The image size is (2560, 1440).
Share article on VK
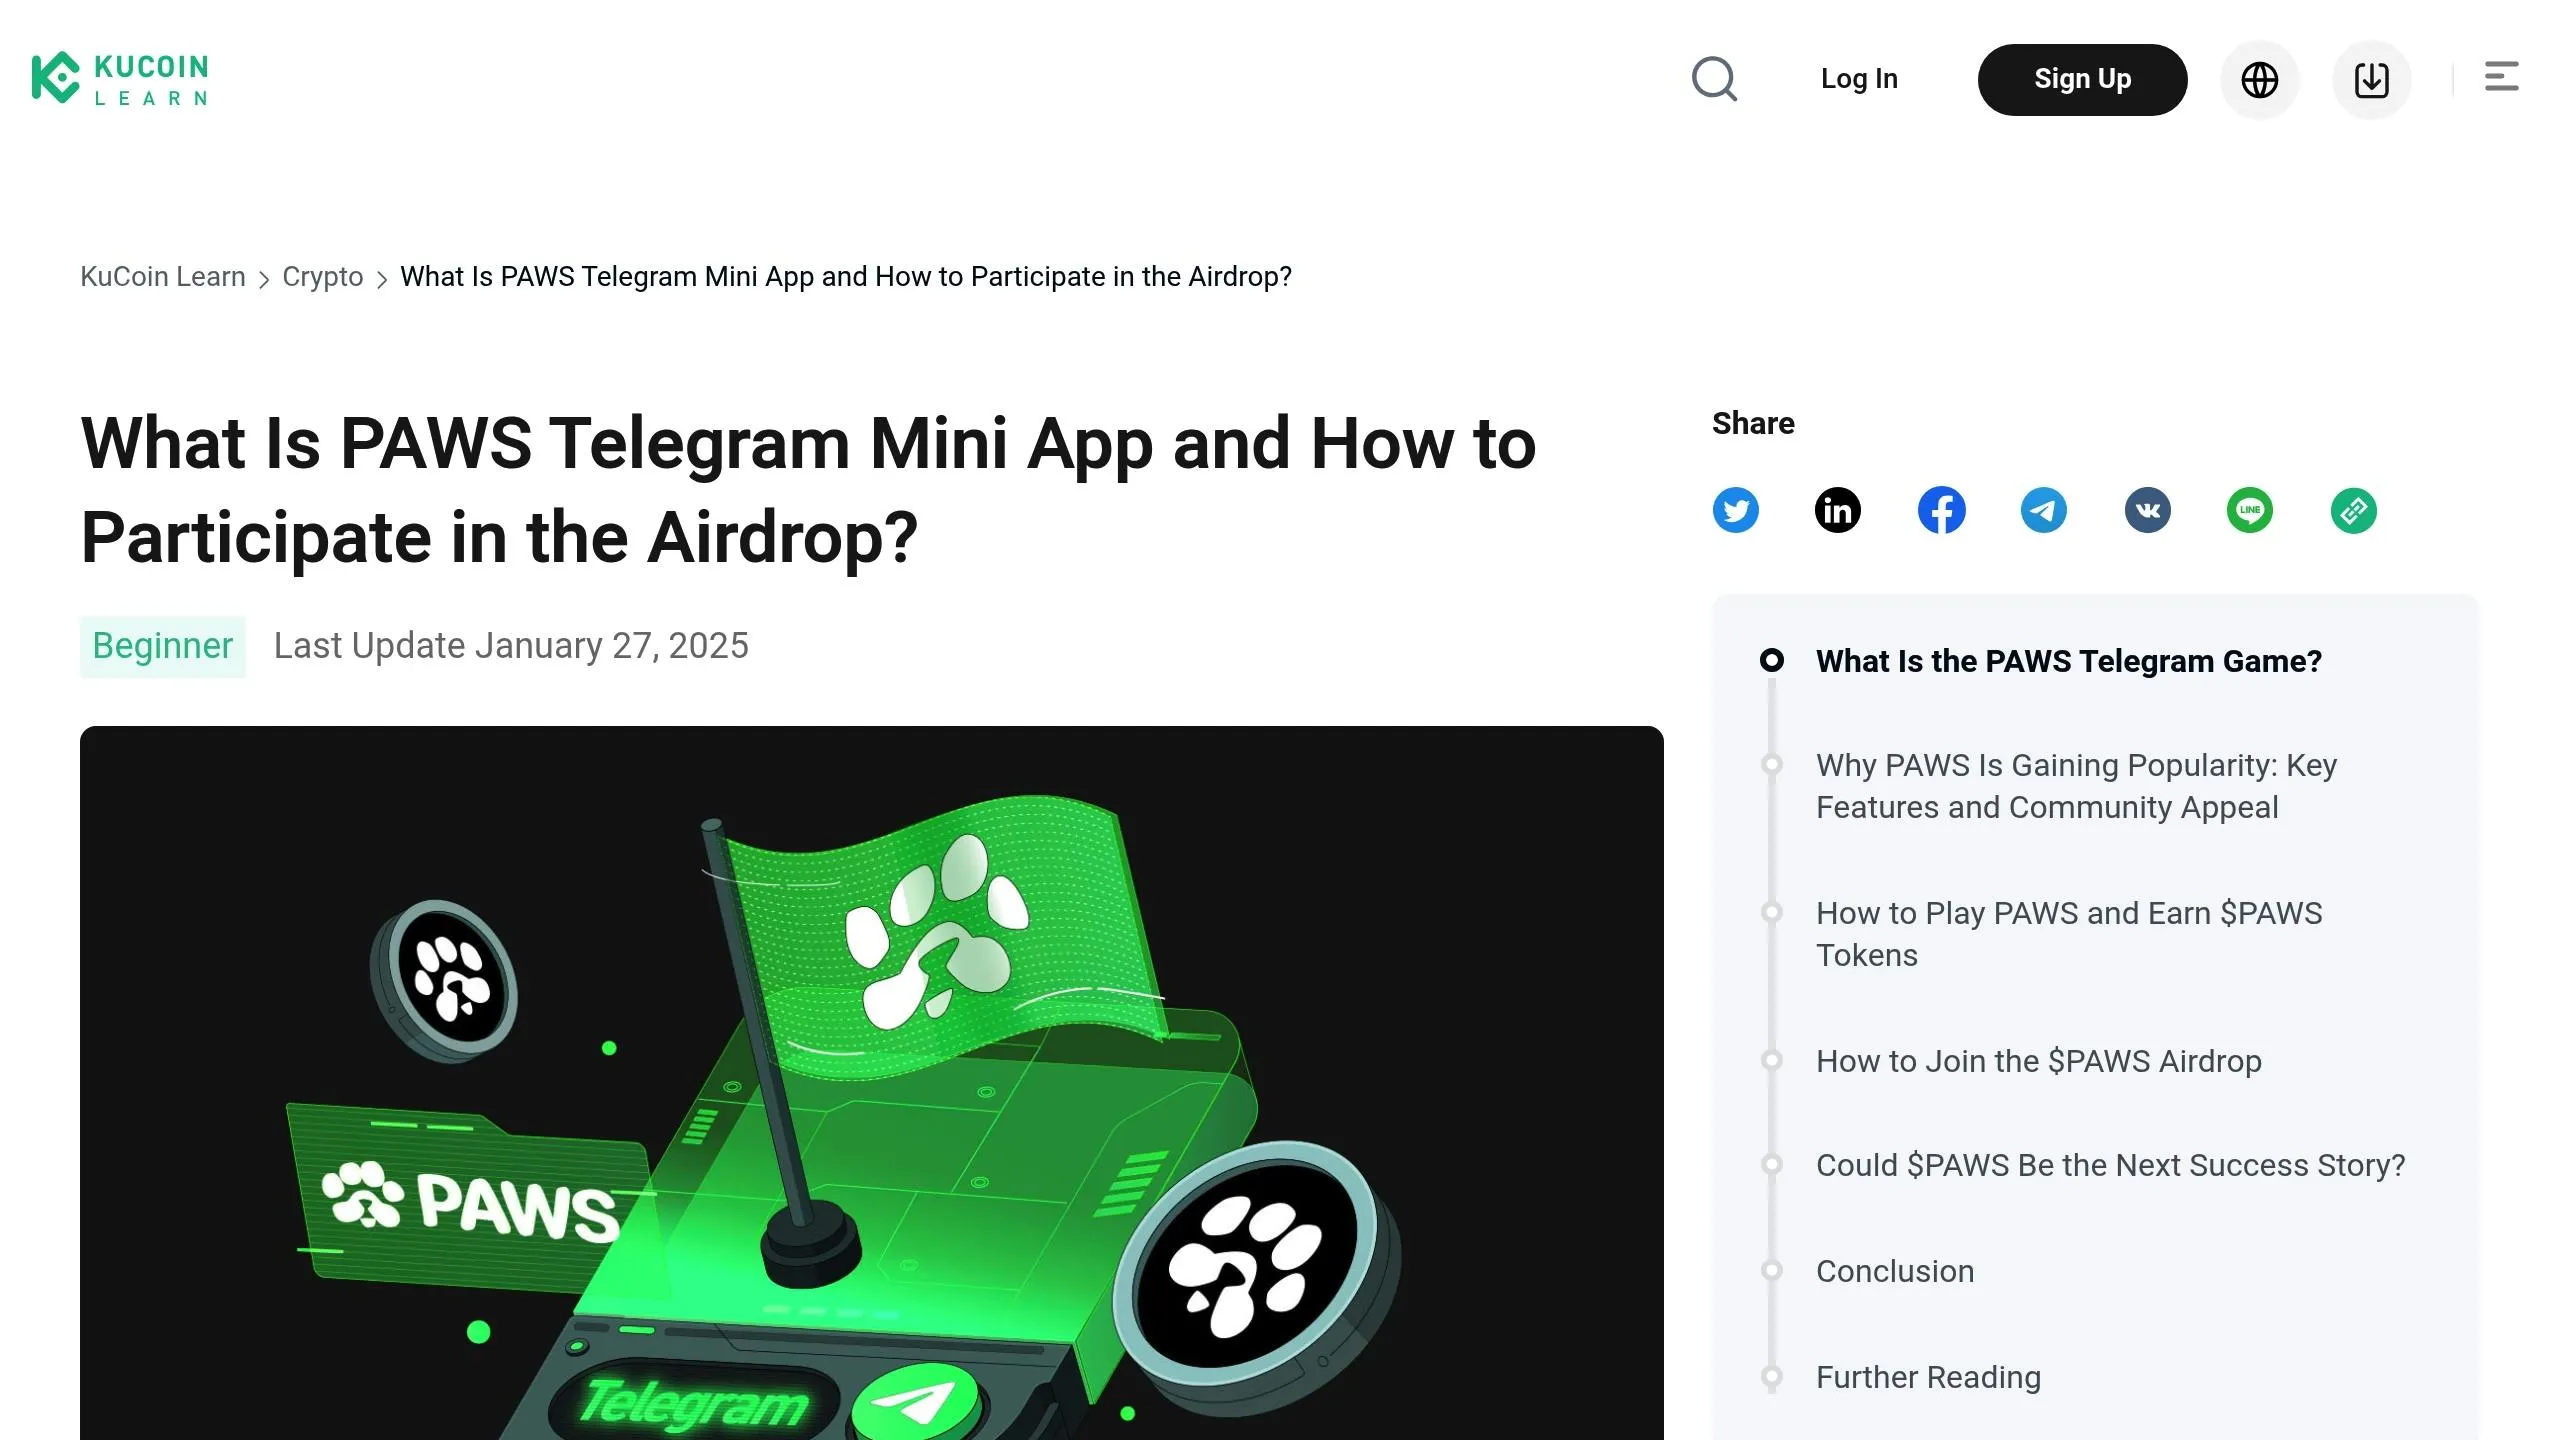[2147, 510]
